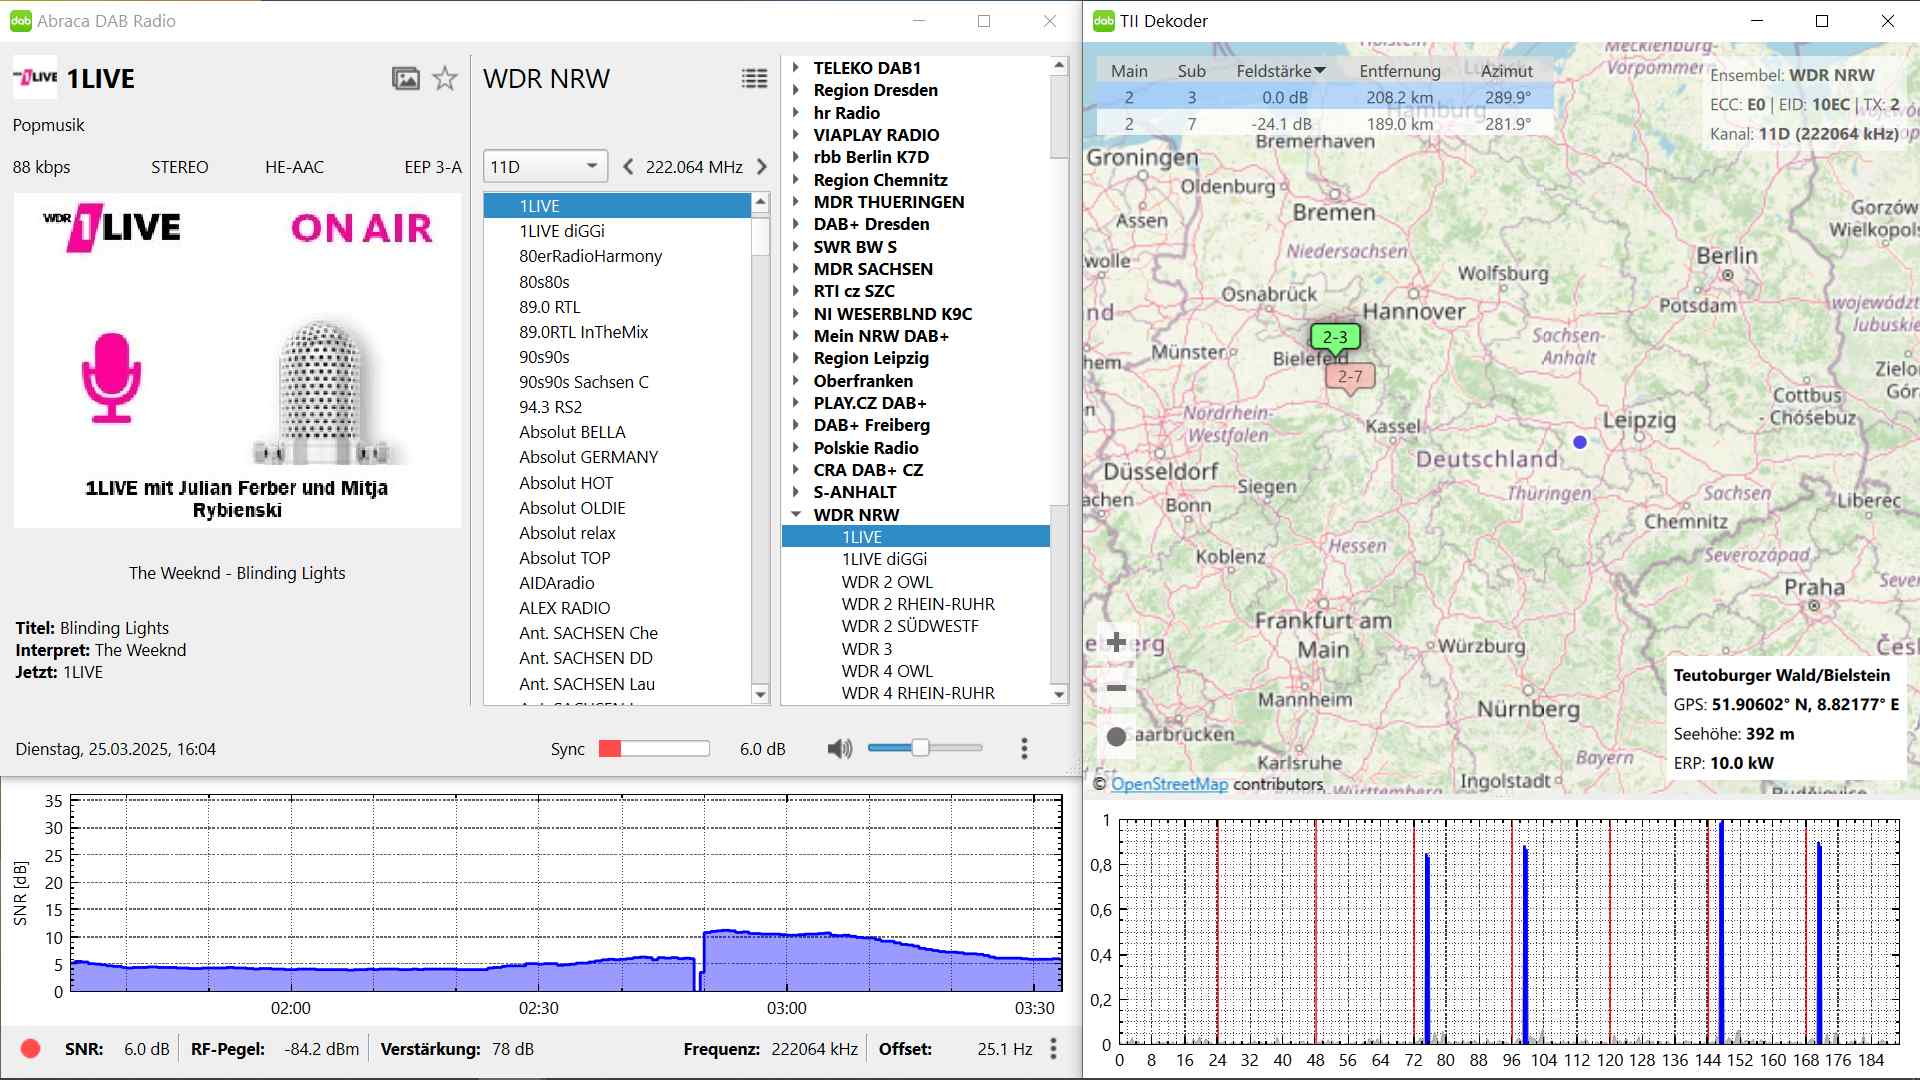1920x1080 pixels.
Task: Mute audio with the speaker icon
Action: (x=840, y=748)
